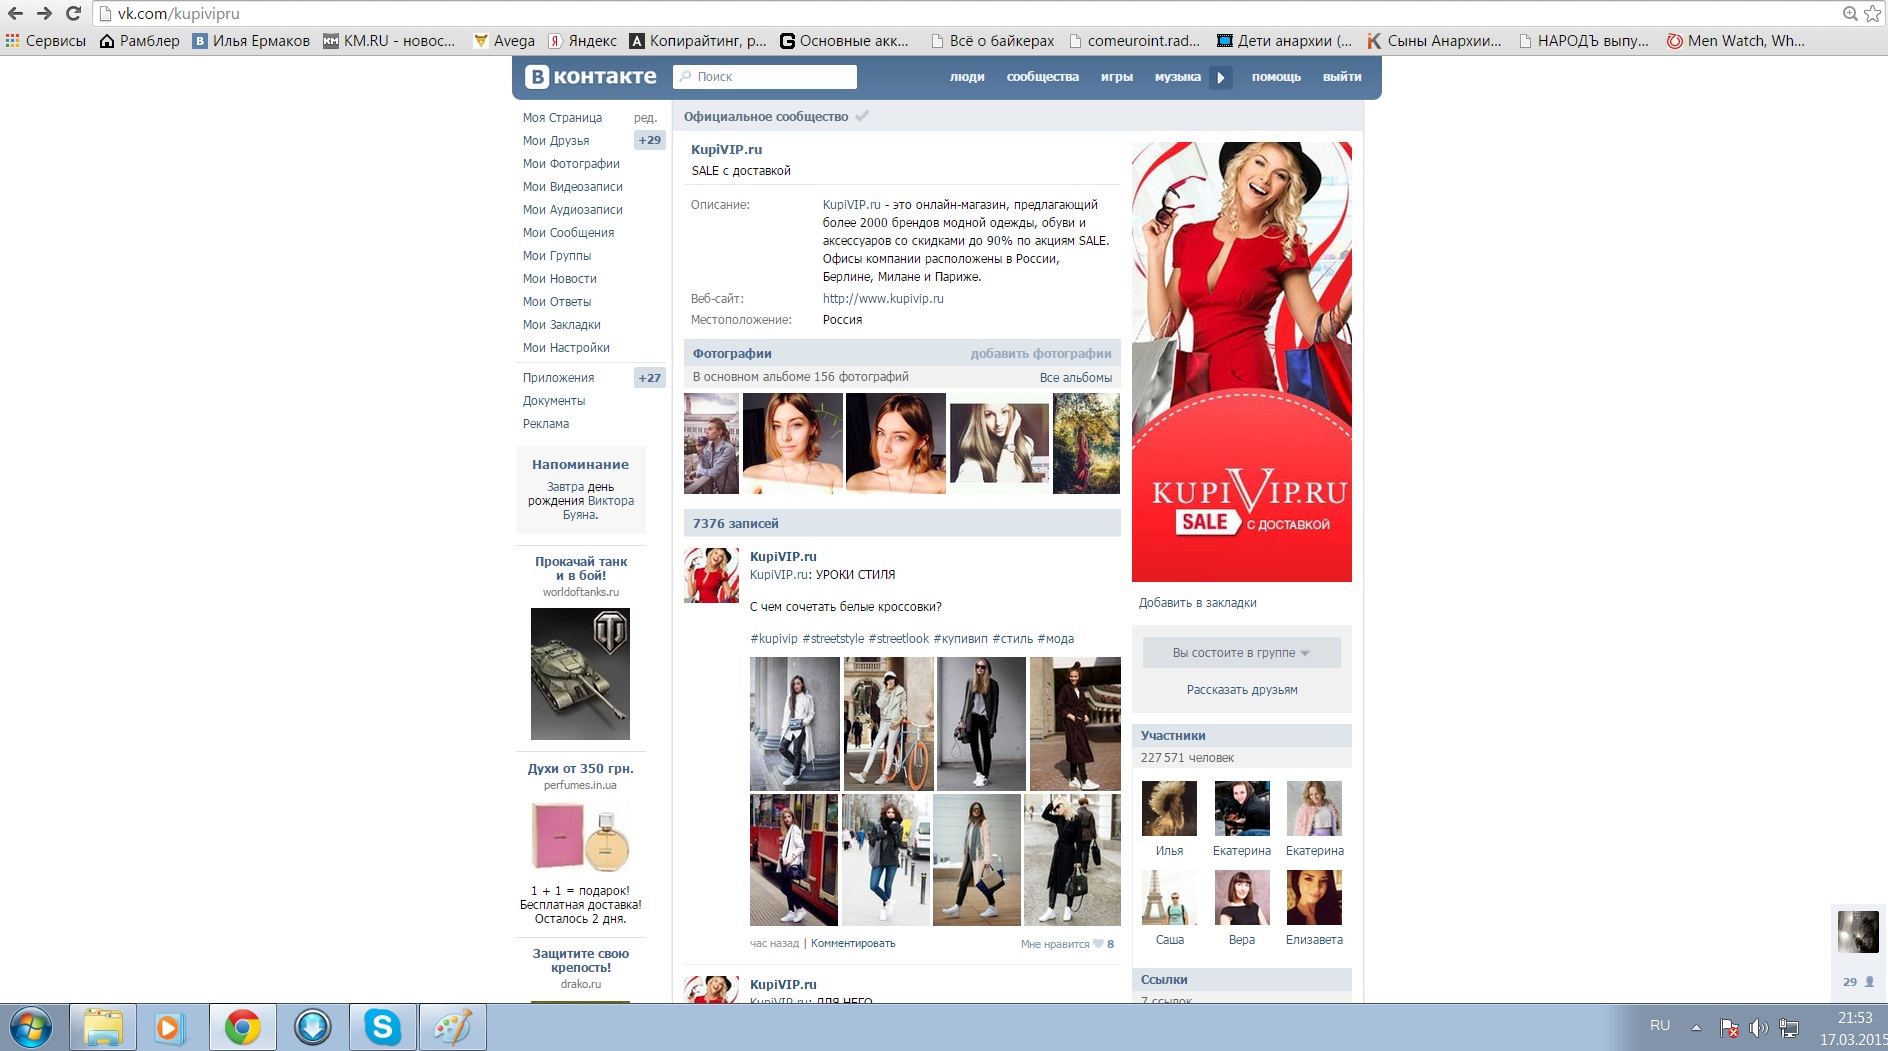Click выйти to log out

coord(1342,77)
